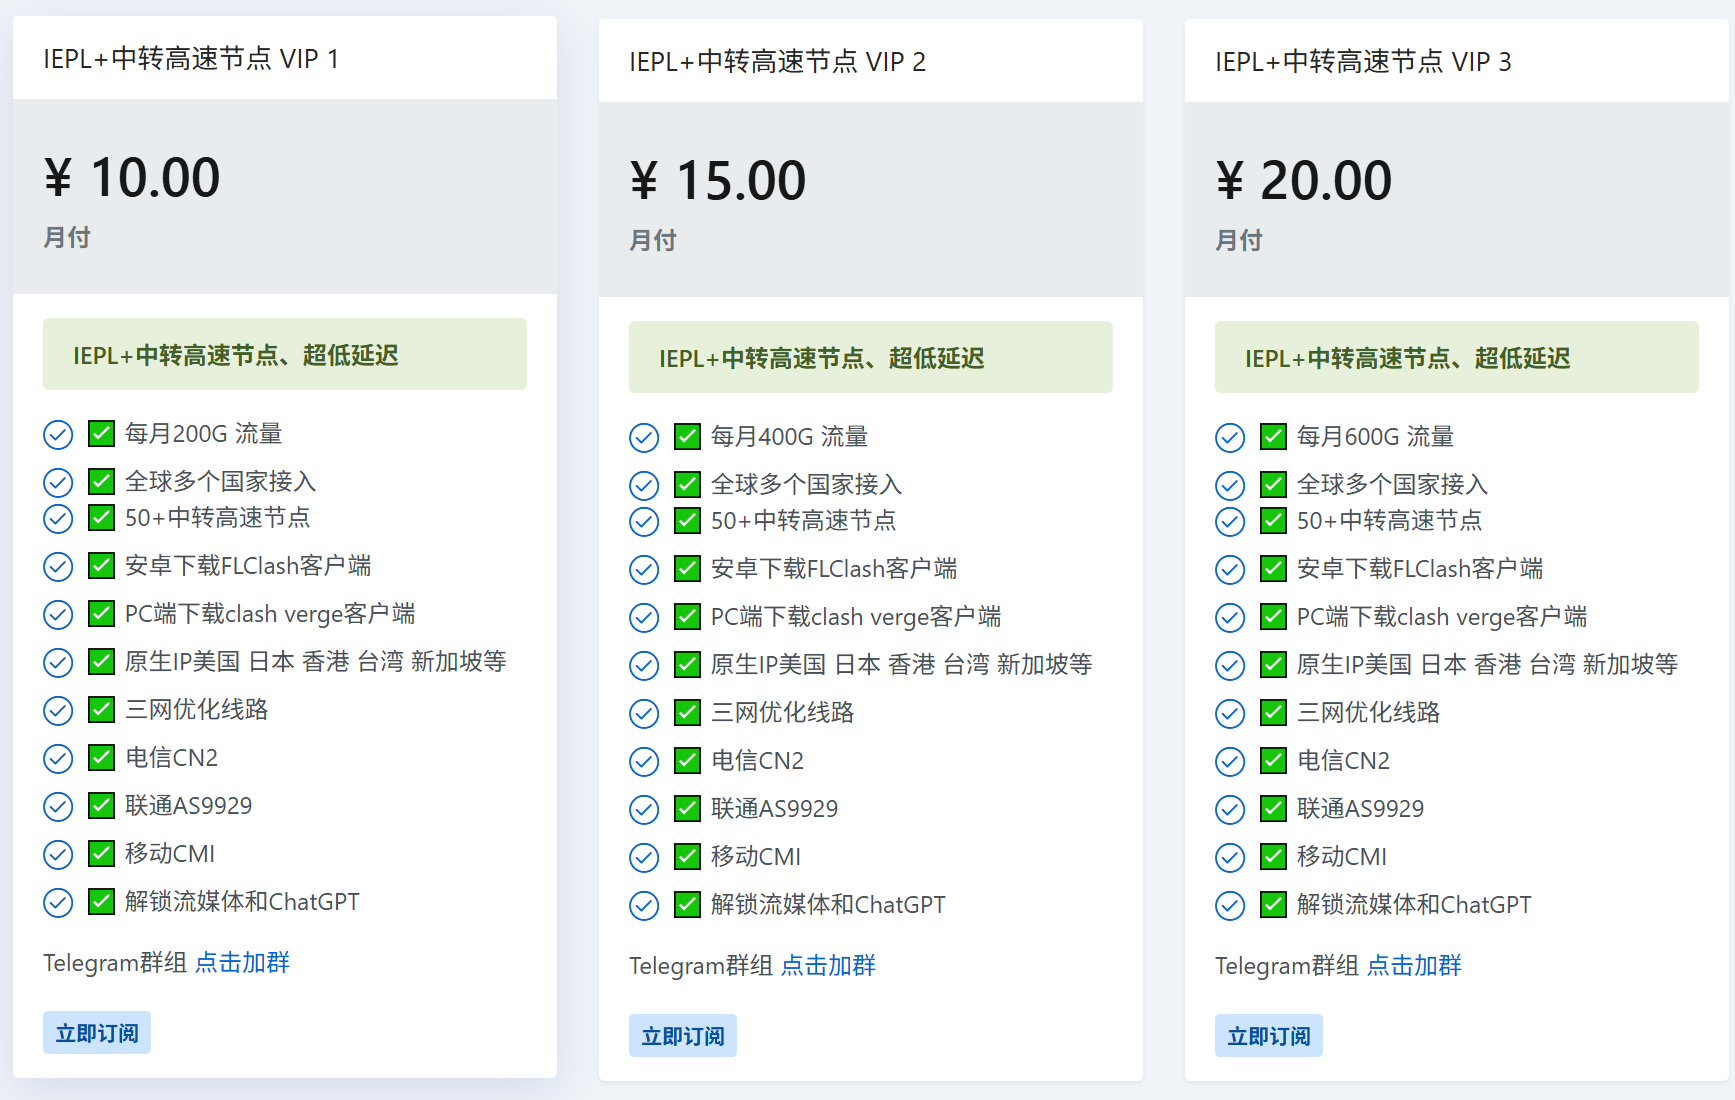
Task: Order the VIP 3 plan via 立即订阅
Action: tap(1268, 1036)
